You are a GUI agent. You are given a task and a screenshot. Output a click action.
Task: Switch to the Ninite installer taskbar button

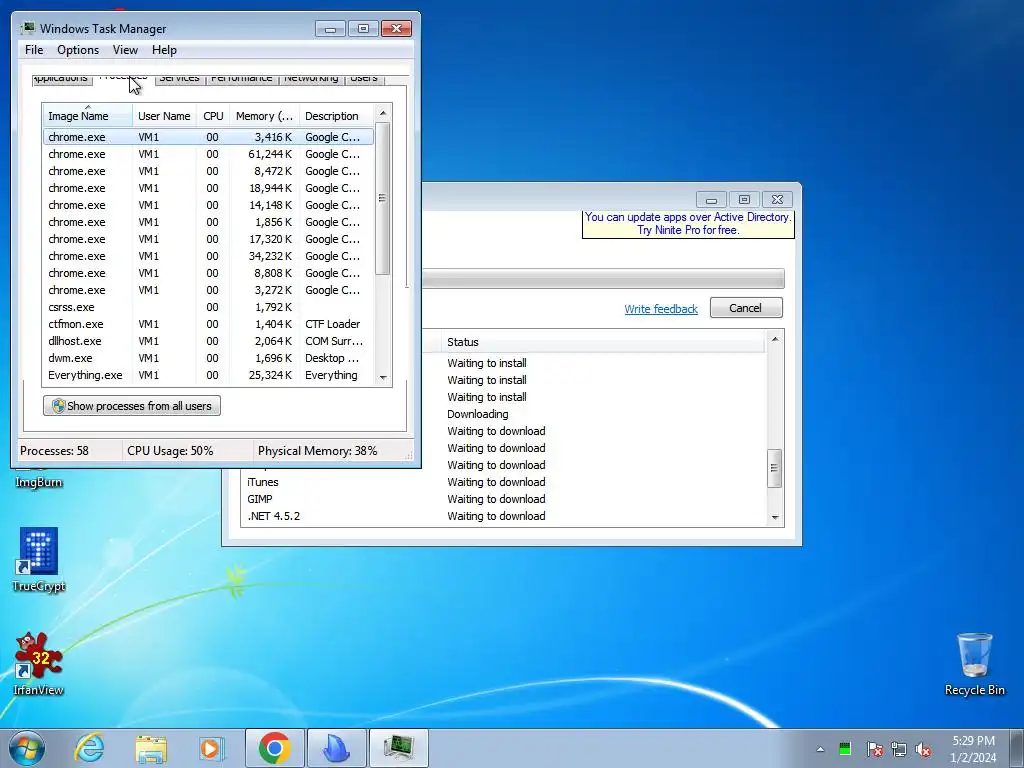pos(336,748)
